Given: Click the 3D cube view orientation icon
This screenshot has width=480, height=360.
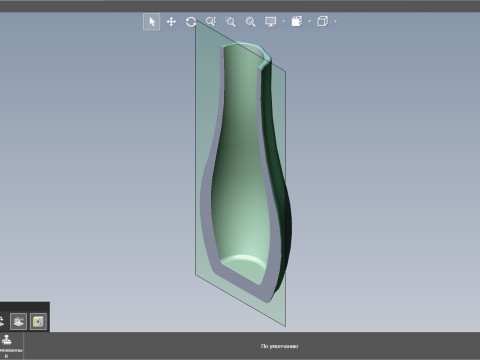Looking at the screenshot, I should (x=322, y=22).
